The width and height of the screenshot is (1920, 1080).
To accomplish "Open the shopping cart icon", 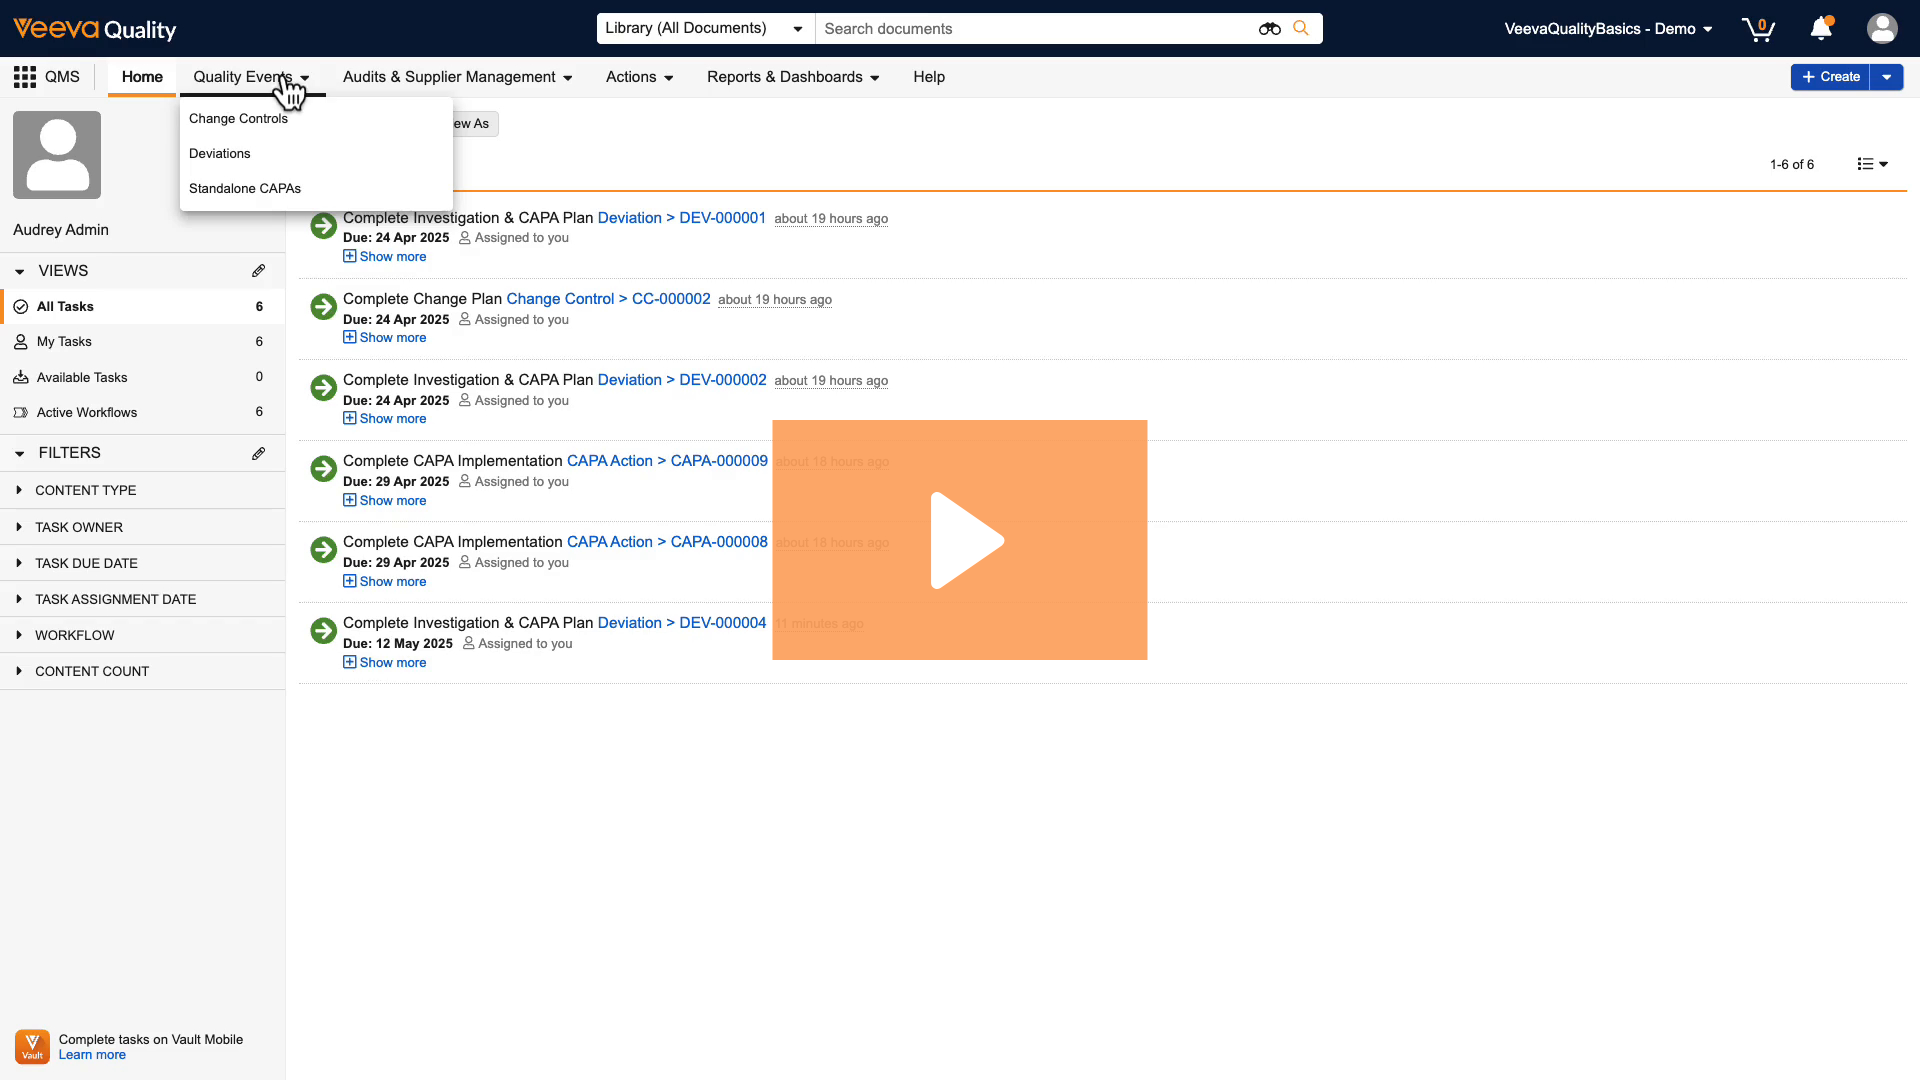I will point(1757,29).
